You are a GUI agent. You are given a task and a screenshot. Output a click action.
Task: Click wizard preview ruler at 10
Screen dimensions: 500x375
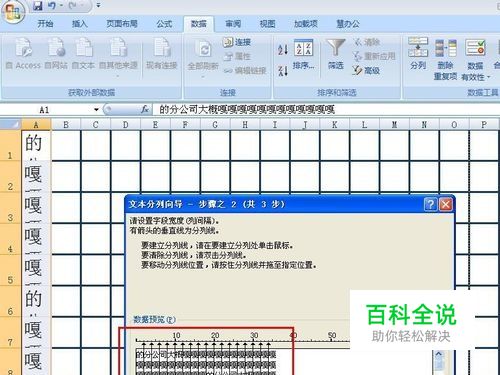(x=176, y=336)
